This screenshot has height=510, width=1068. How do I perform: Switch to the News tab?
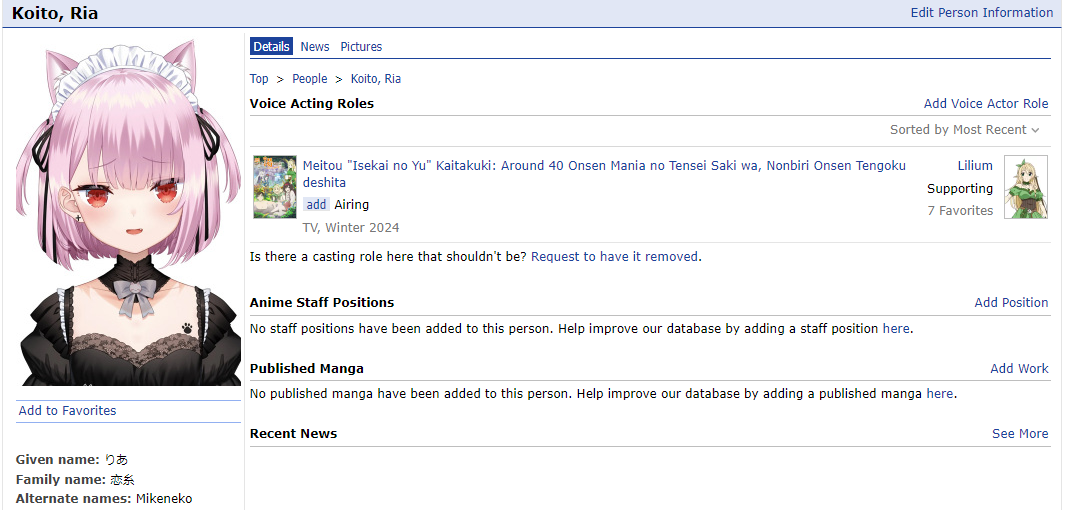click(315, 47)
